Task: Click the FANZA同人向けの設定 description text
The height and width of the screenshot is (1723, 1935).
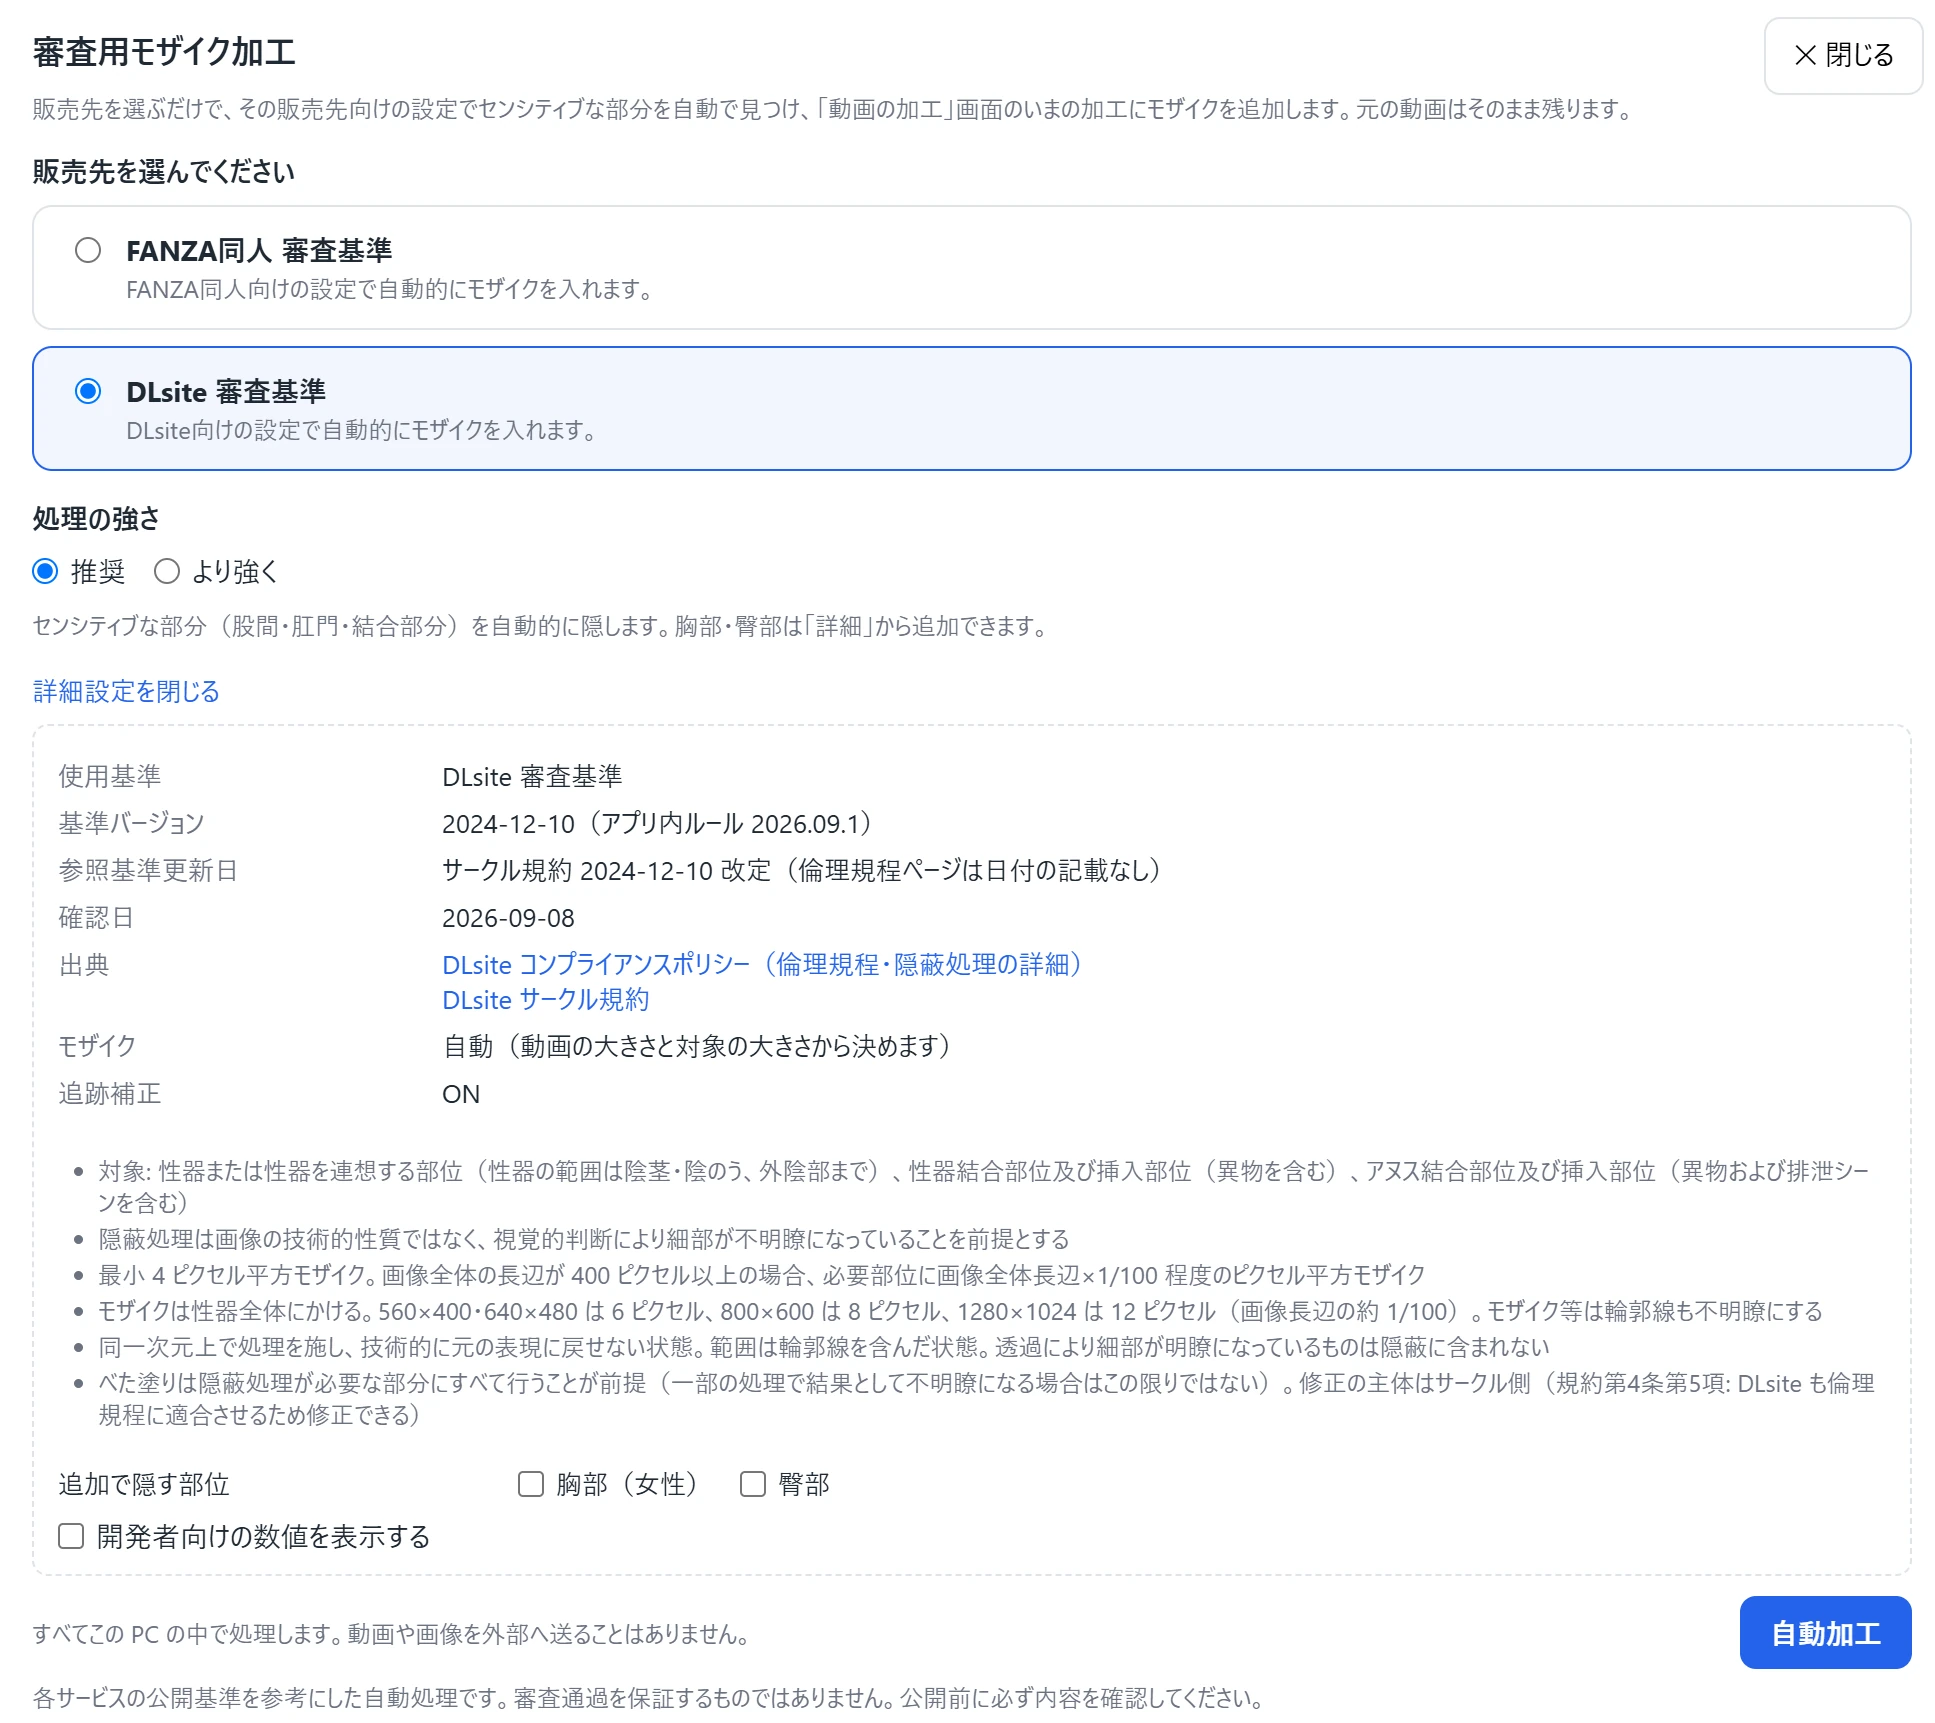Action: click(x=390, y=289)
